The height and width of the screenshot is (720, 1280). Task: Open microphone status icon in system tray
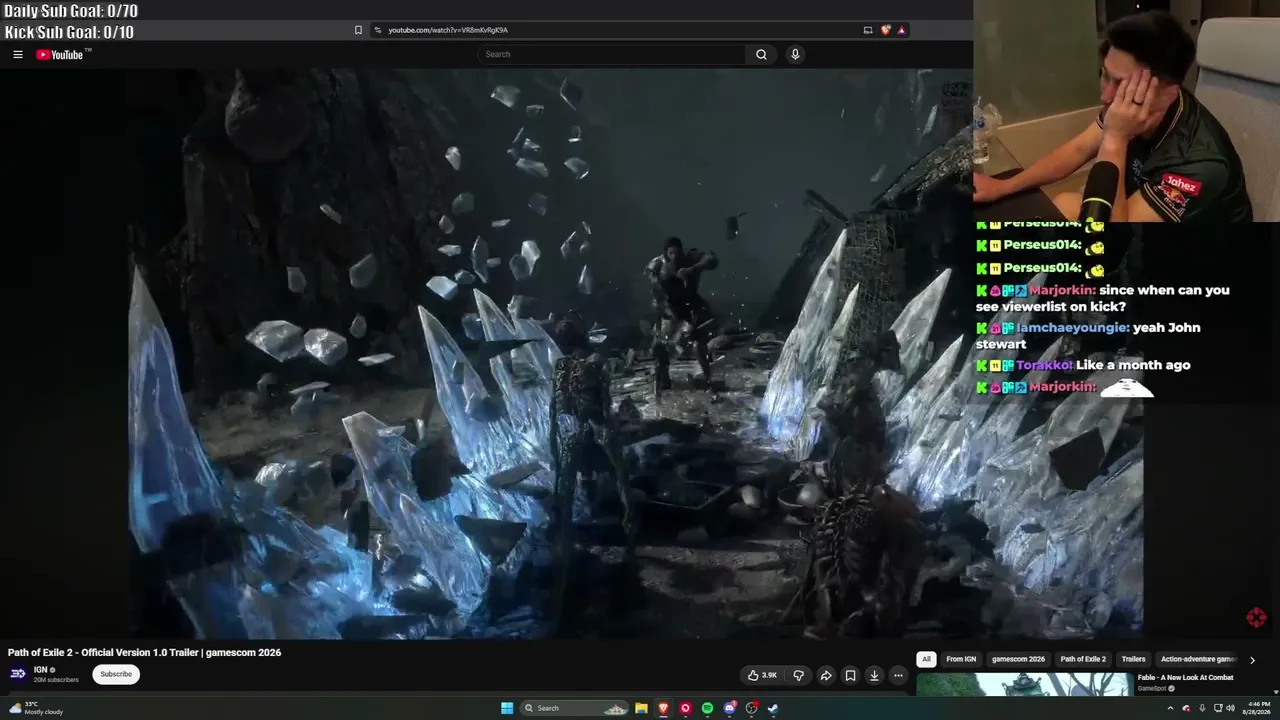pos(1202,708)
